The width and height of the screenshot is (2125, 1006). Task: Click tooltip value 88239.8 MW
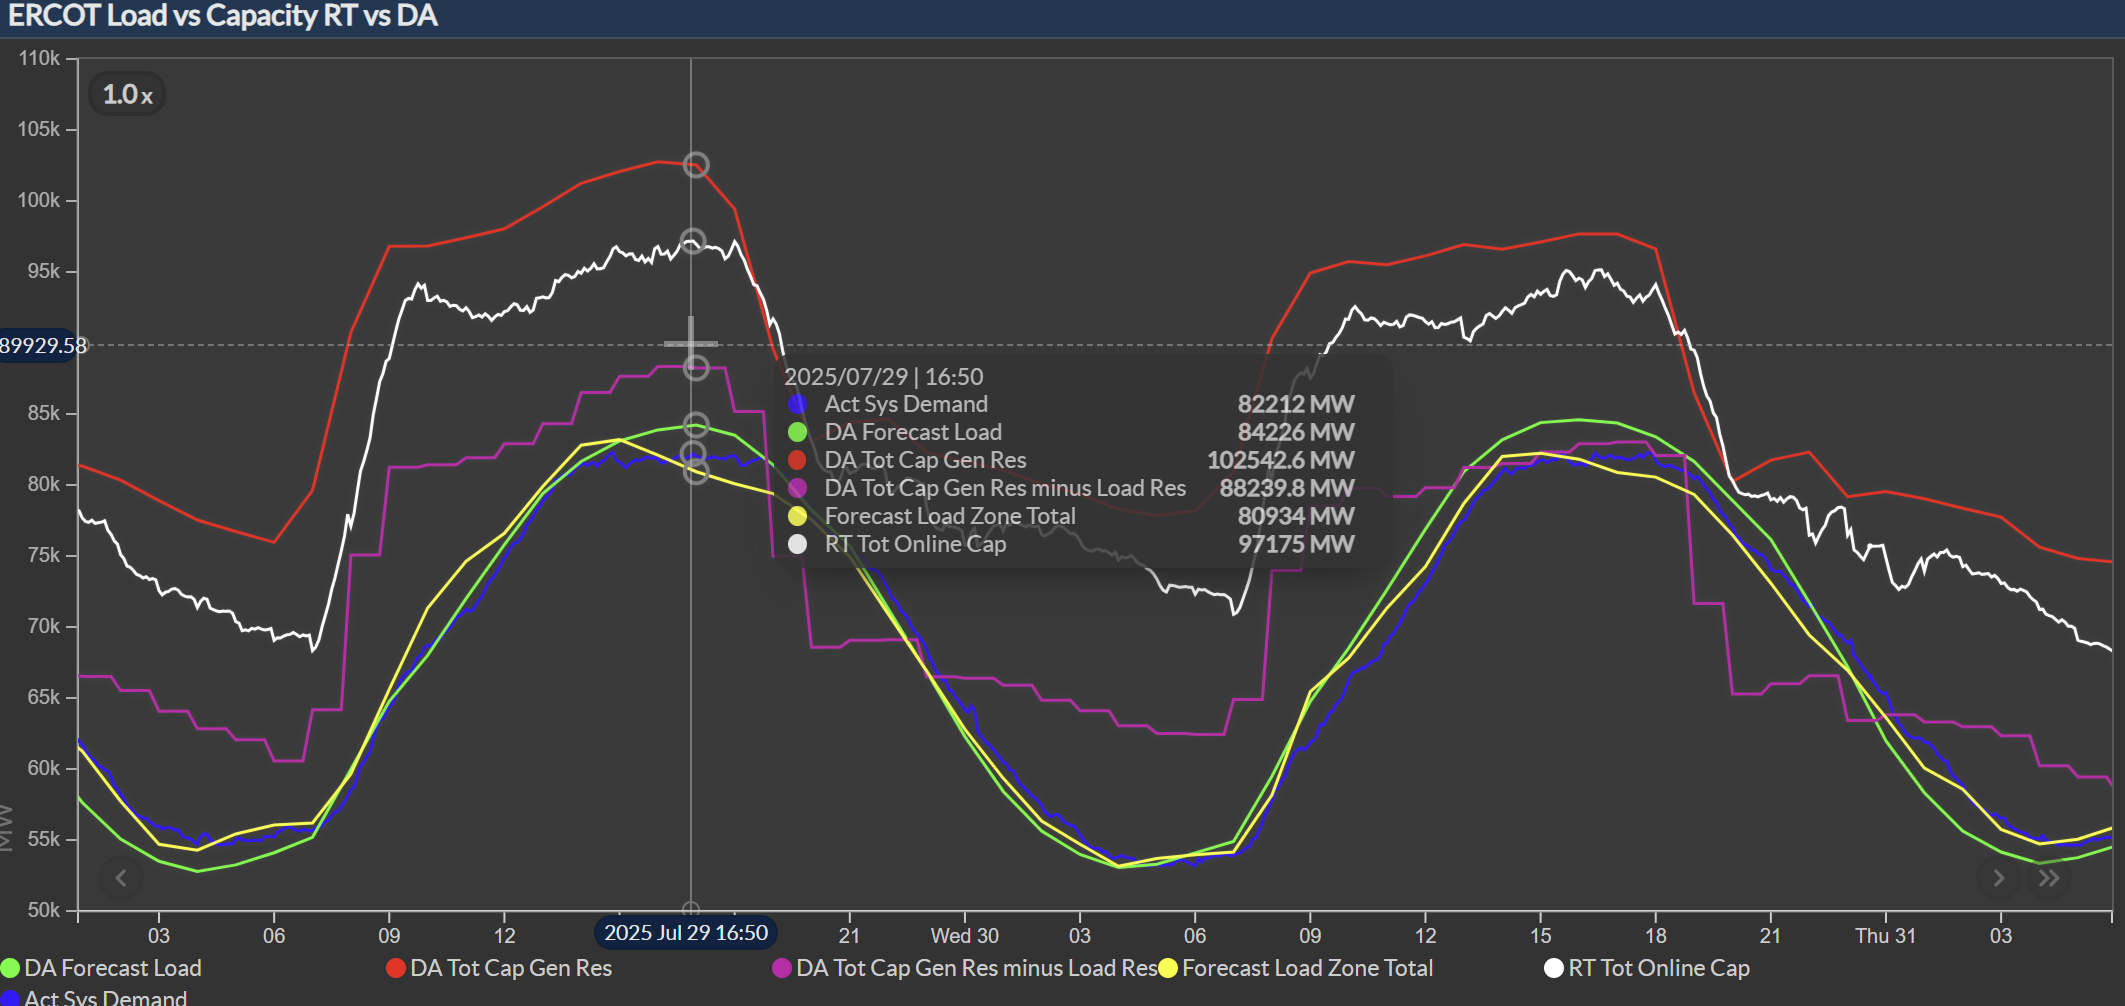(x=1287, y=488)
